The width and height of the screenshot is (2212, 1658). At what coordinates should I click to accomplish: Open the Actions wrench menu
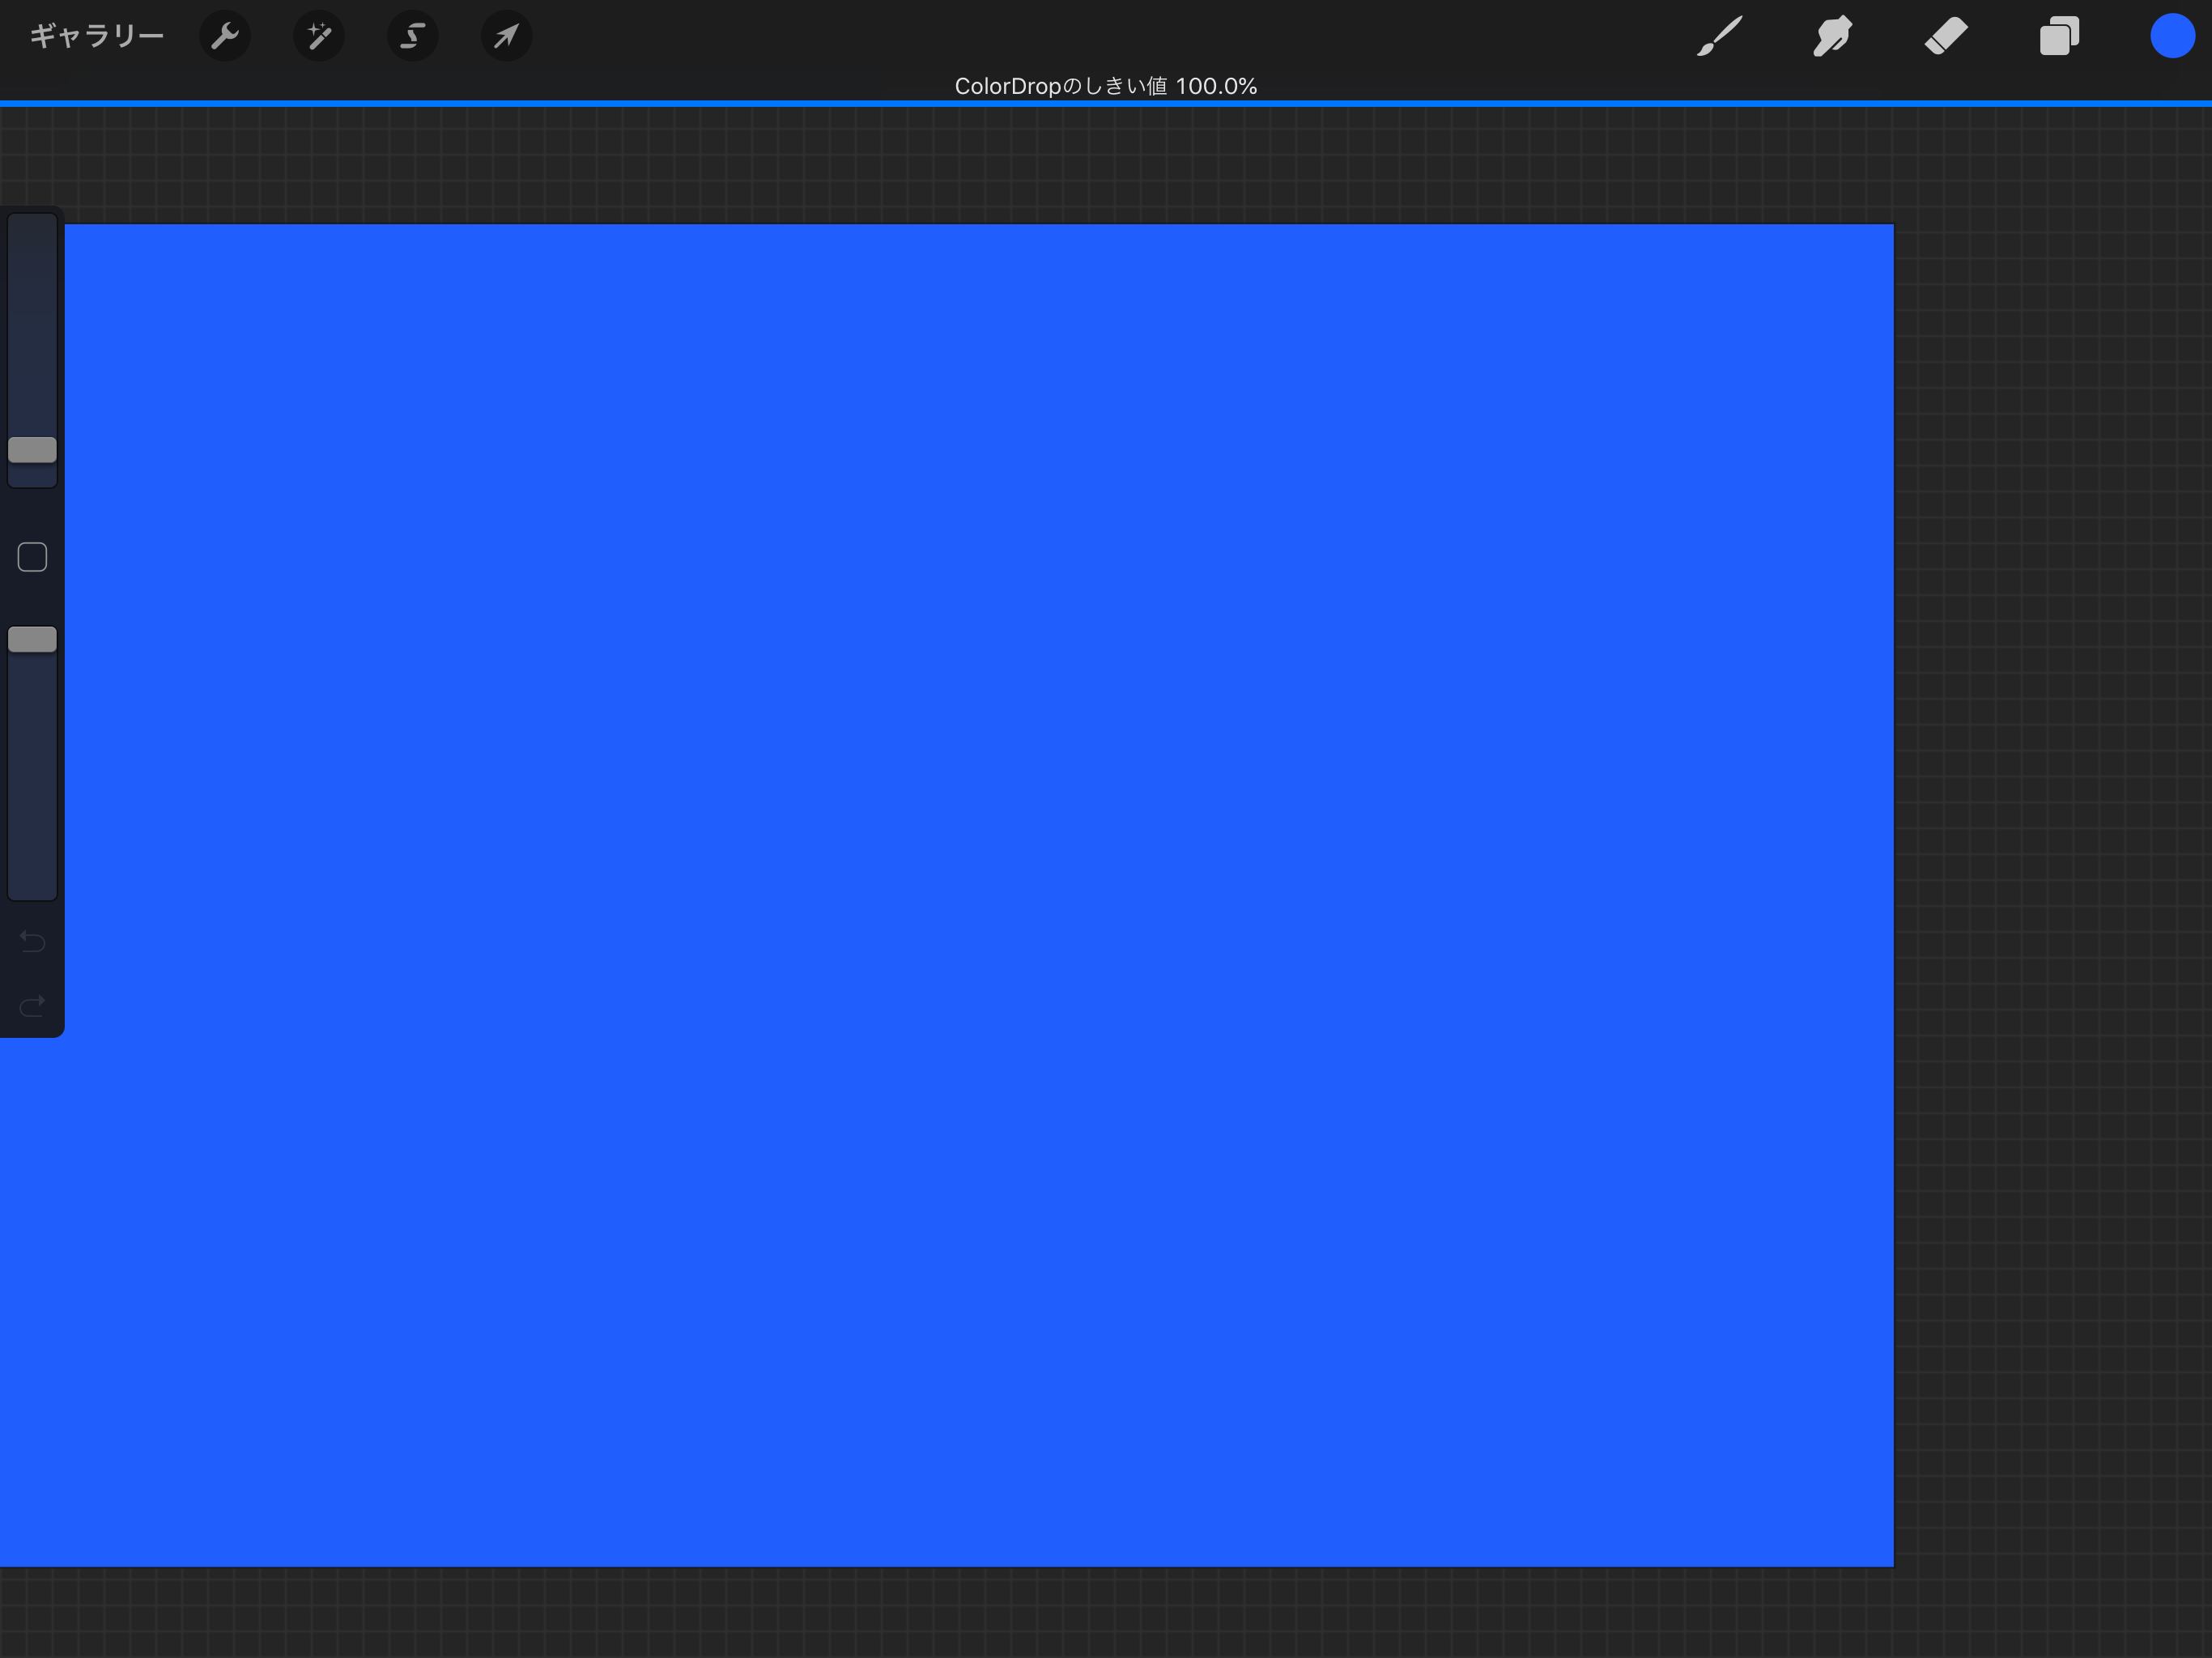(225, 36)
